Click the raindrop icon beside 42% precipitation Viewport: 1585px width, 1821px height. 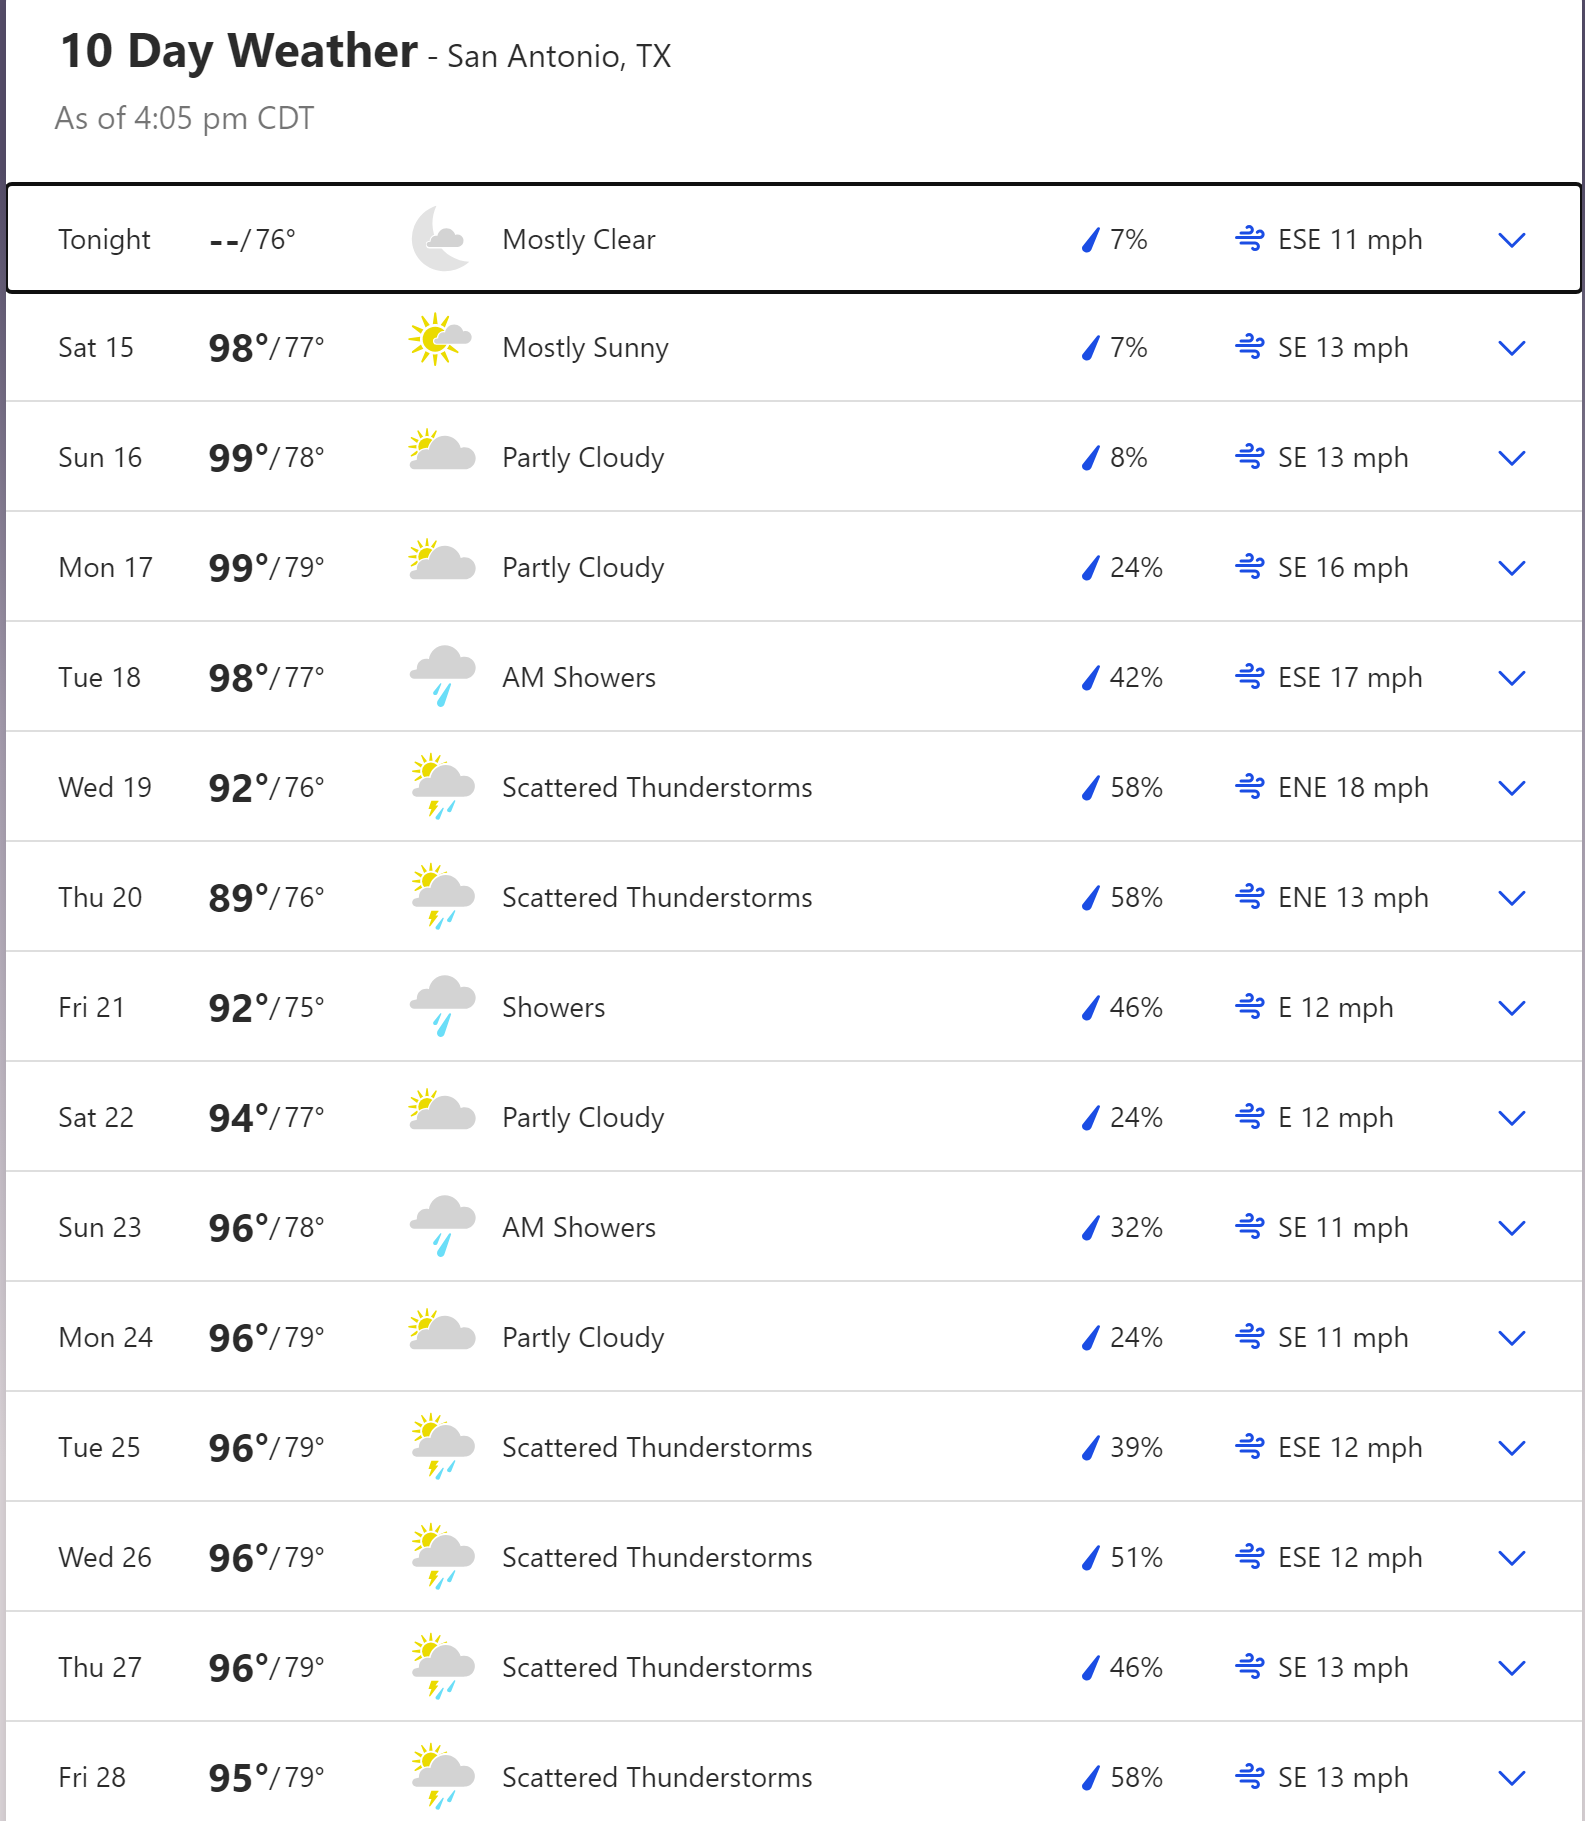pyautogui.click(x=1091, y=678)
